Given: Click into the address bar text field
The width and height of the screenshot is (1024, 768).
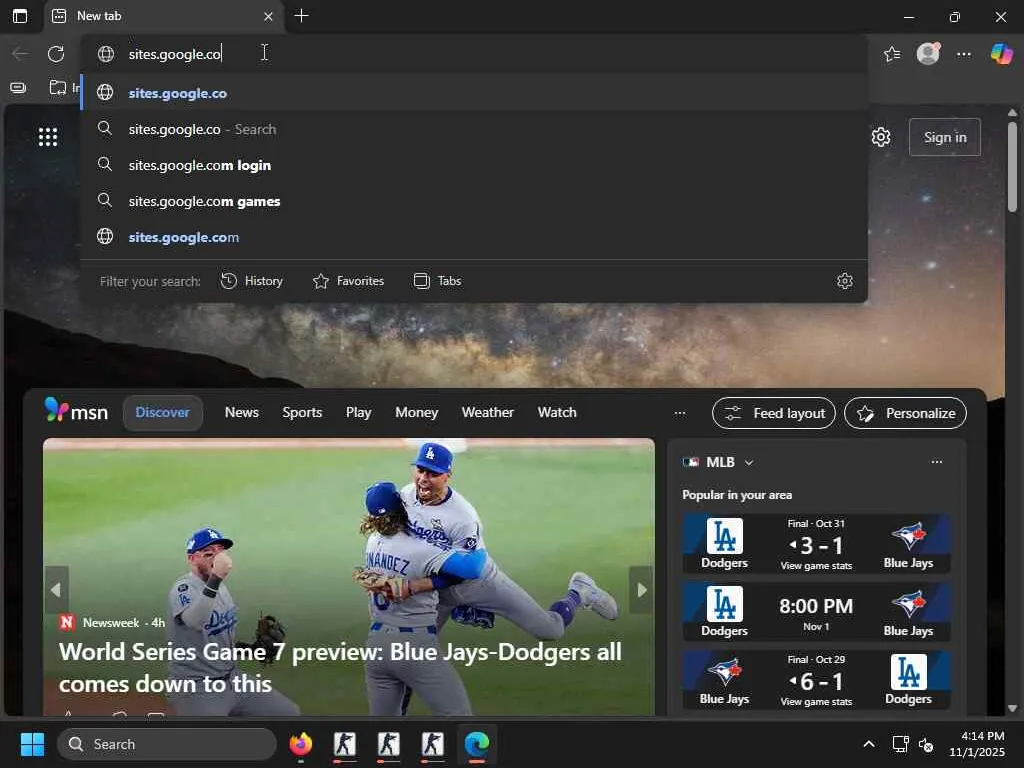Looking at the screenshot, I should pos(474,54).
